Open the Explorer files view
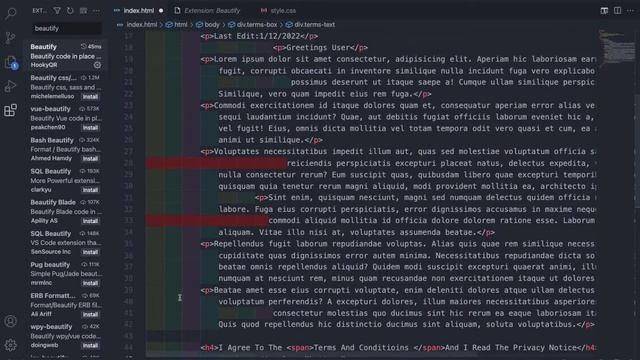Image resolution: width=640 pixels, height=360 pixels. coord(11,62)
